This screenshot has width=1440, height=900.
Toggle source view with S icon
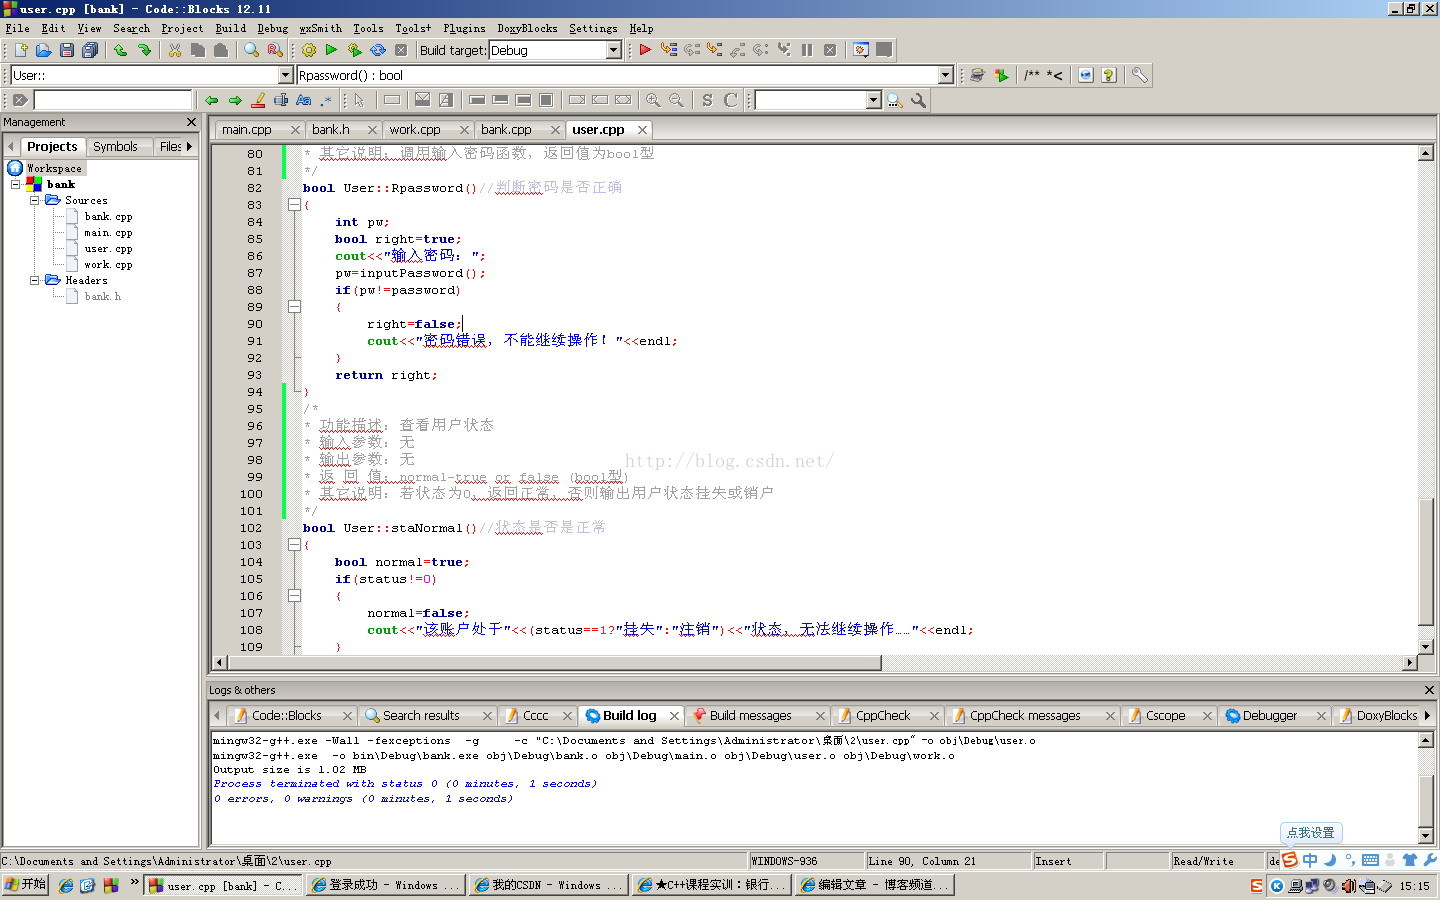point(707,100)
